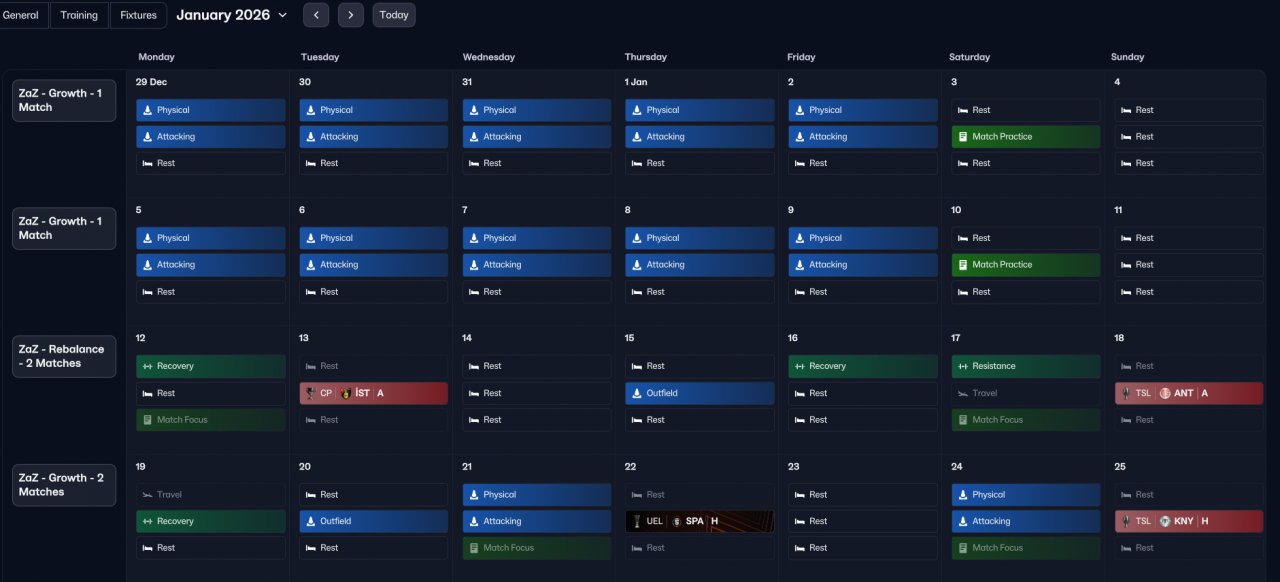Click the Antalyaspor badge on Sunday 18 fixture
Image resolution: width=1280 pixels, height=582 pixels.
[1164, 393]
